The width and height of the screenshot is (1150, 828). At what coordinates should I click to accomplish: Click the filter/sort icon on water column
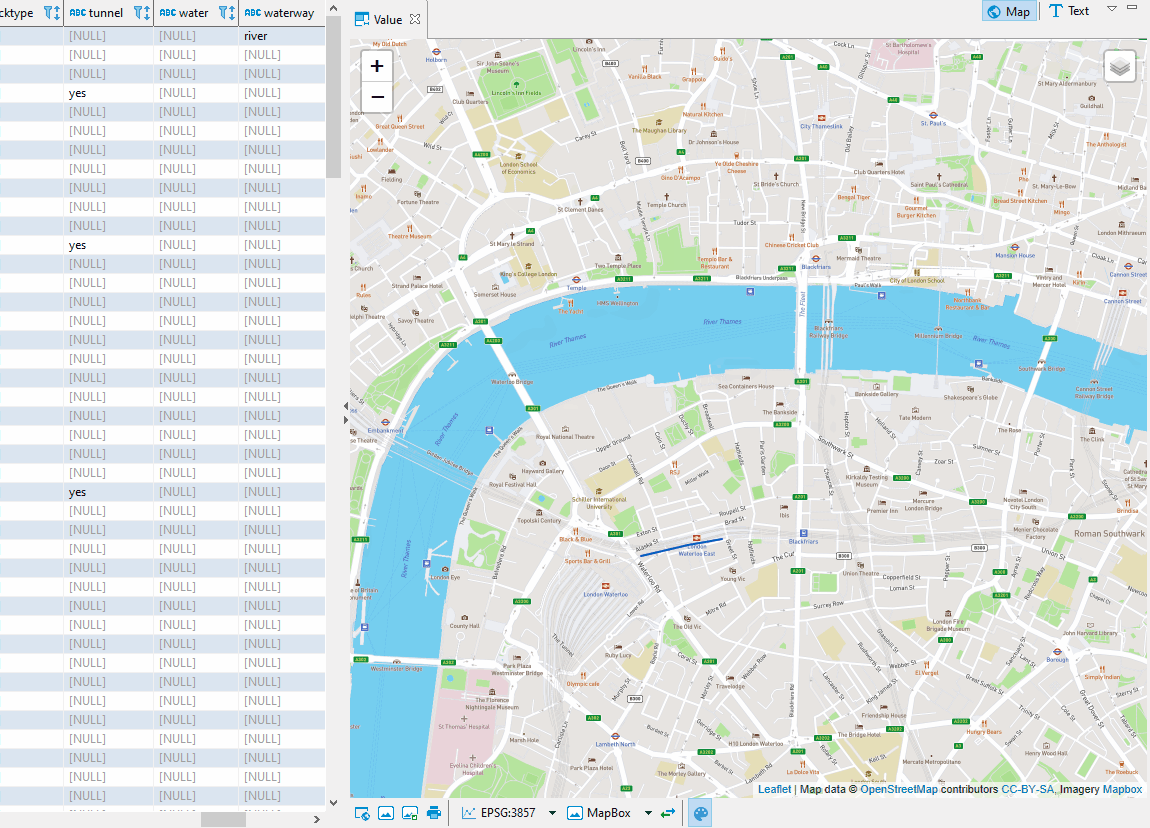click(227, 12)
